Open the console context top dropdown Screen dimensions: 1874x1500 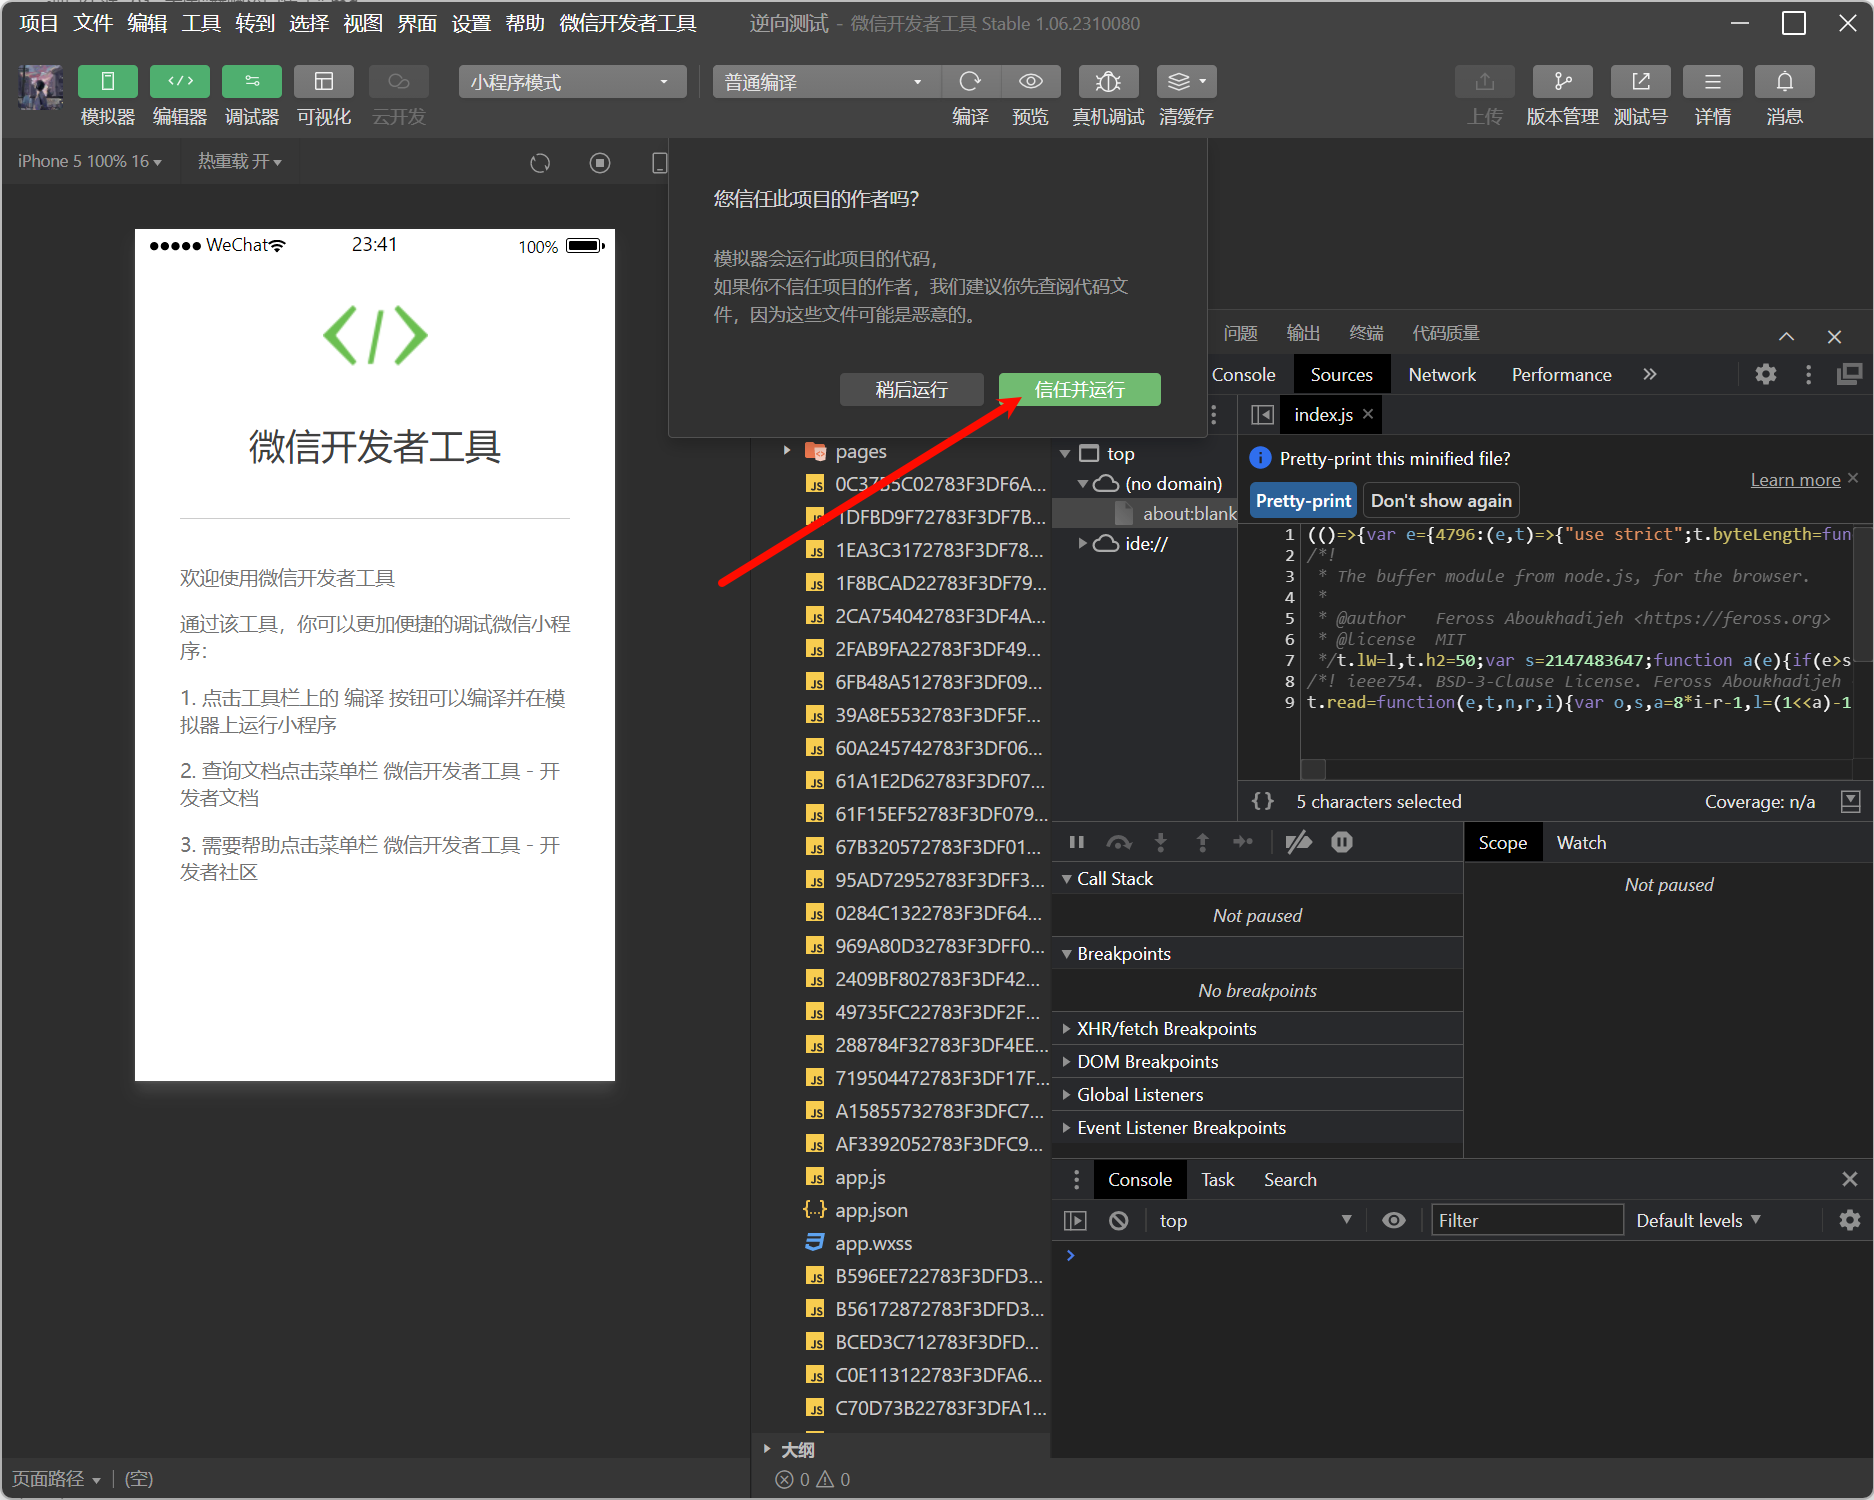(1255, 1220)
